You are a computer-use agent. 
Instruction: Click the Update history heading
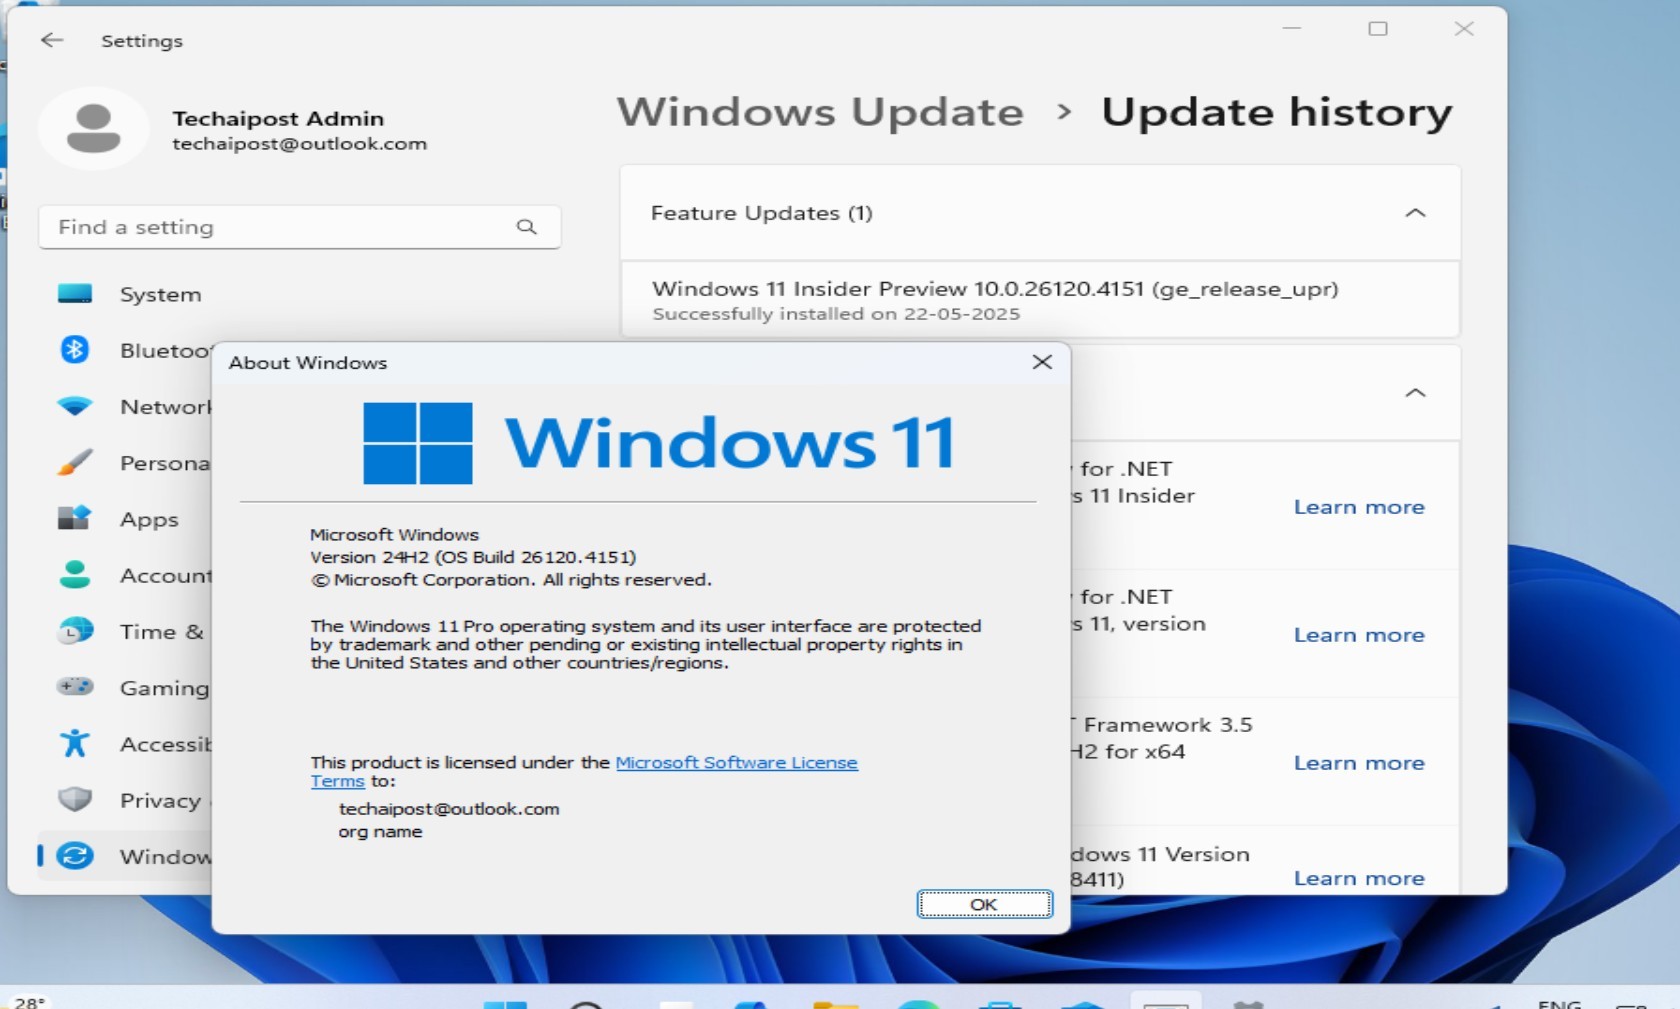tap(1277, 112)
